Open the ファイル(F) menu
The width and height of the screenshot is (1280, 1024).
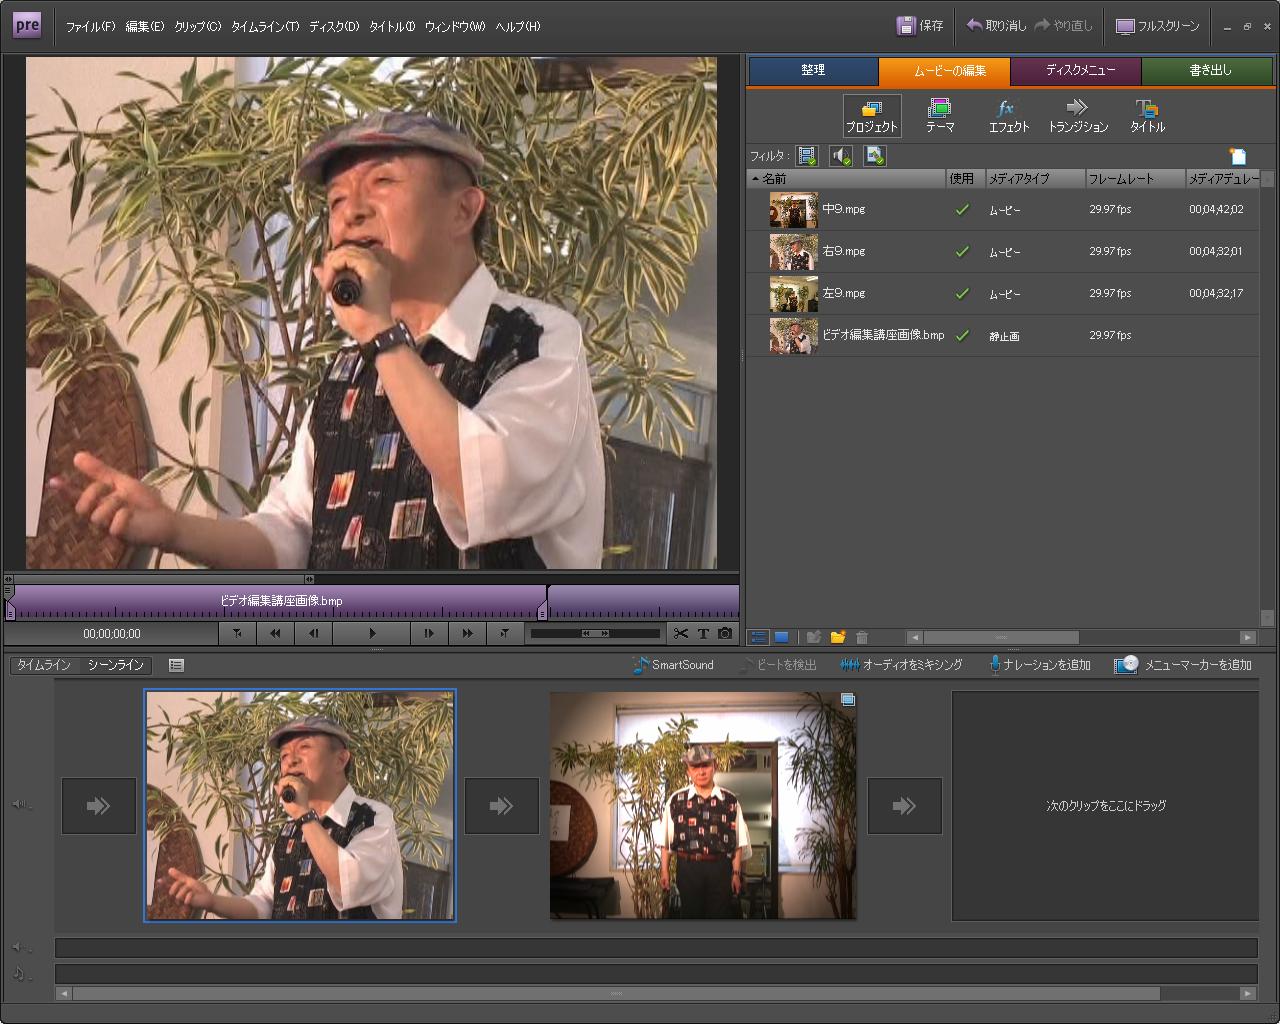click(x=90, y=27)
